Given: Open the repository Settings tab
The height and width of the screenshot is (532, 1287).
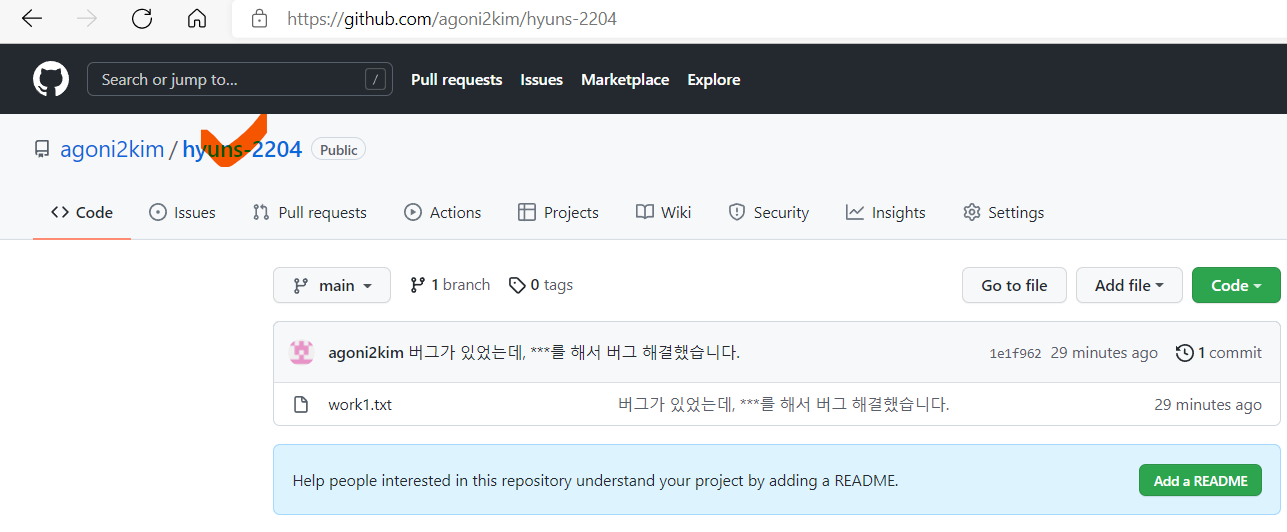Looking at the screenshot, I should [1003, 212].
